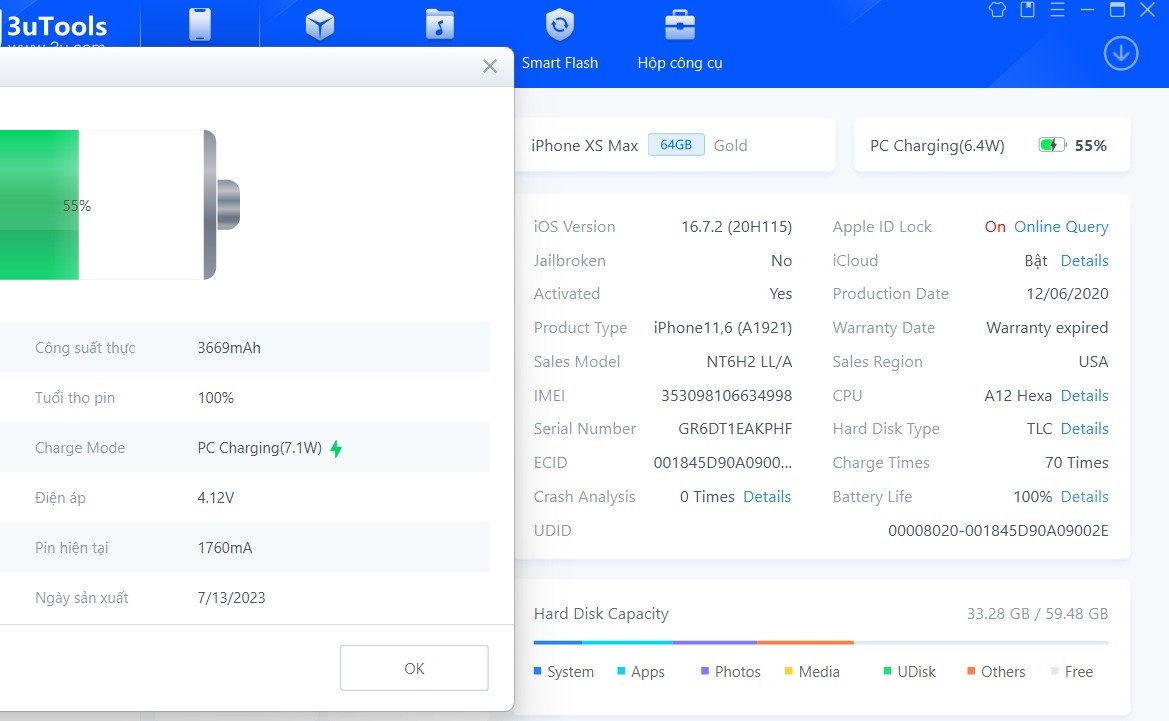
Task: Click the "PC Charging(6.4W)" status text
Action: point(937,145)
